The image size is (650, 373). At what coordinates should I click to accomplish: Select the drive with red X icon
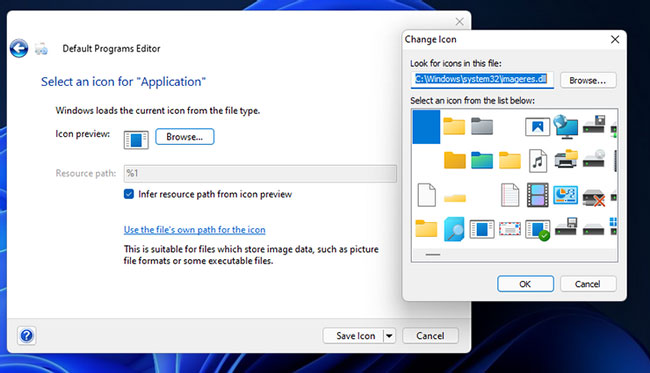(594, 197)
